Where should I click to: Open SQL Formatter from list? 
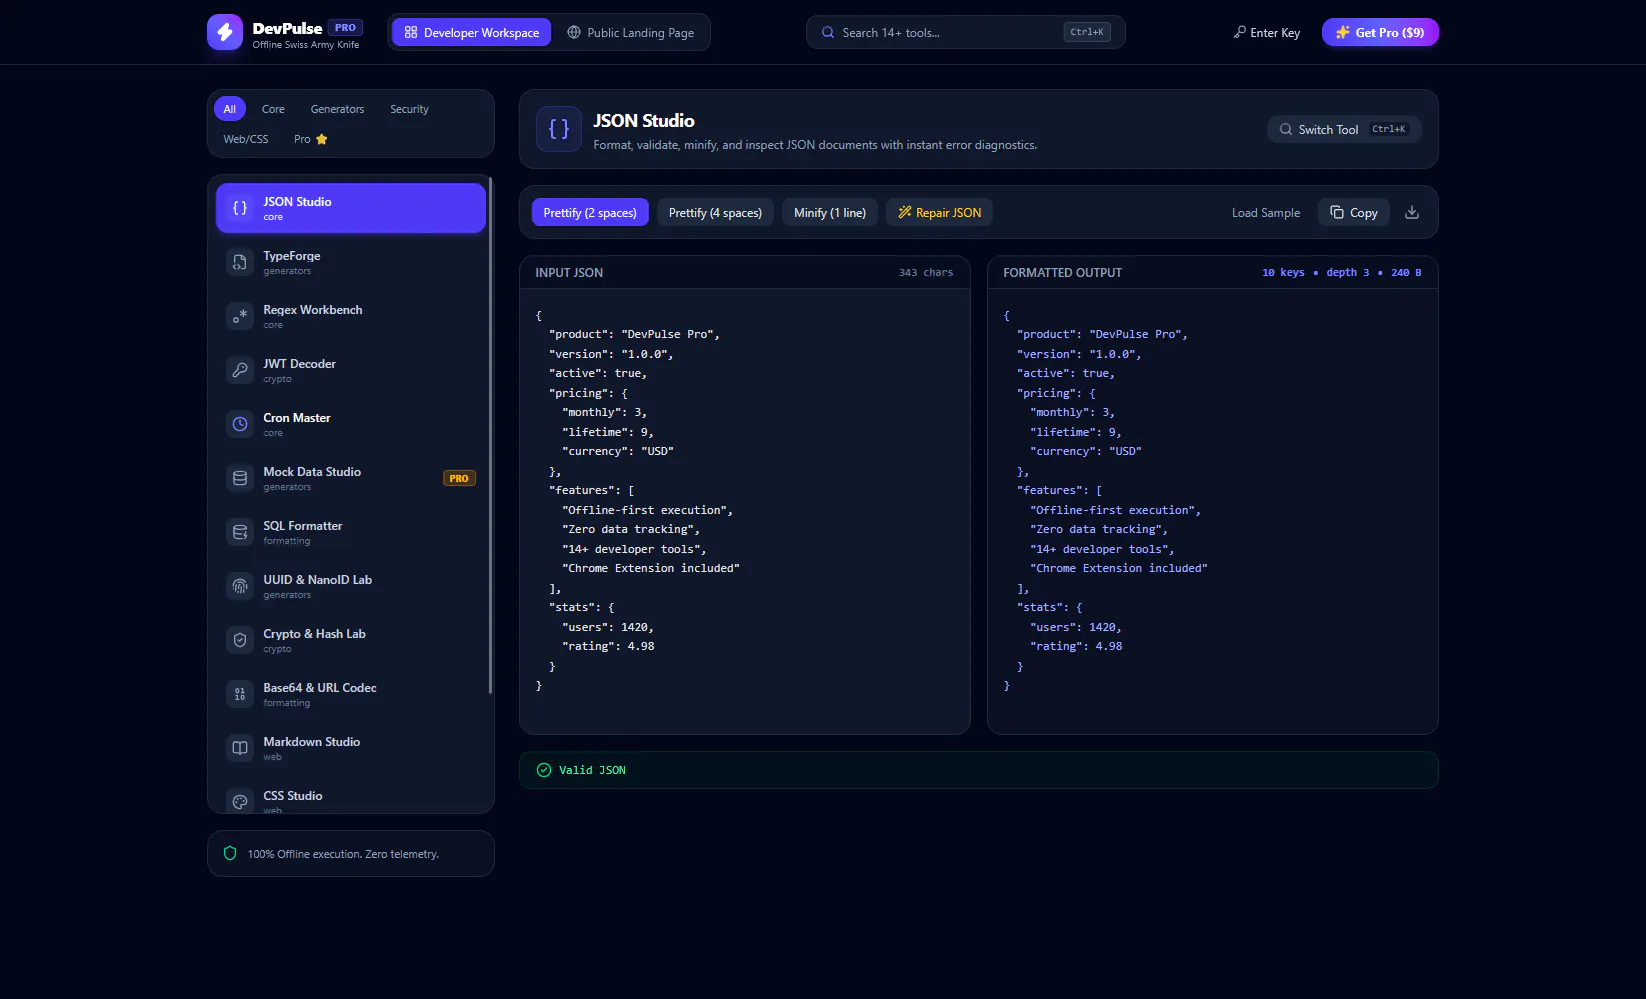pyautogui.click(x=351, y=532)
